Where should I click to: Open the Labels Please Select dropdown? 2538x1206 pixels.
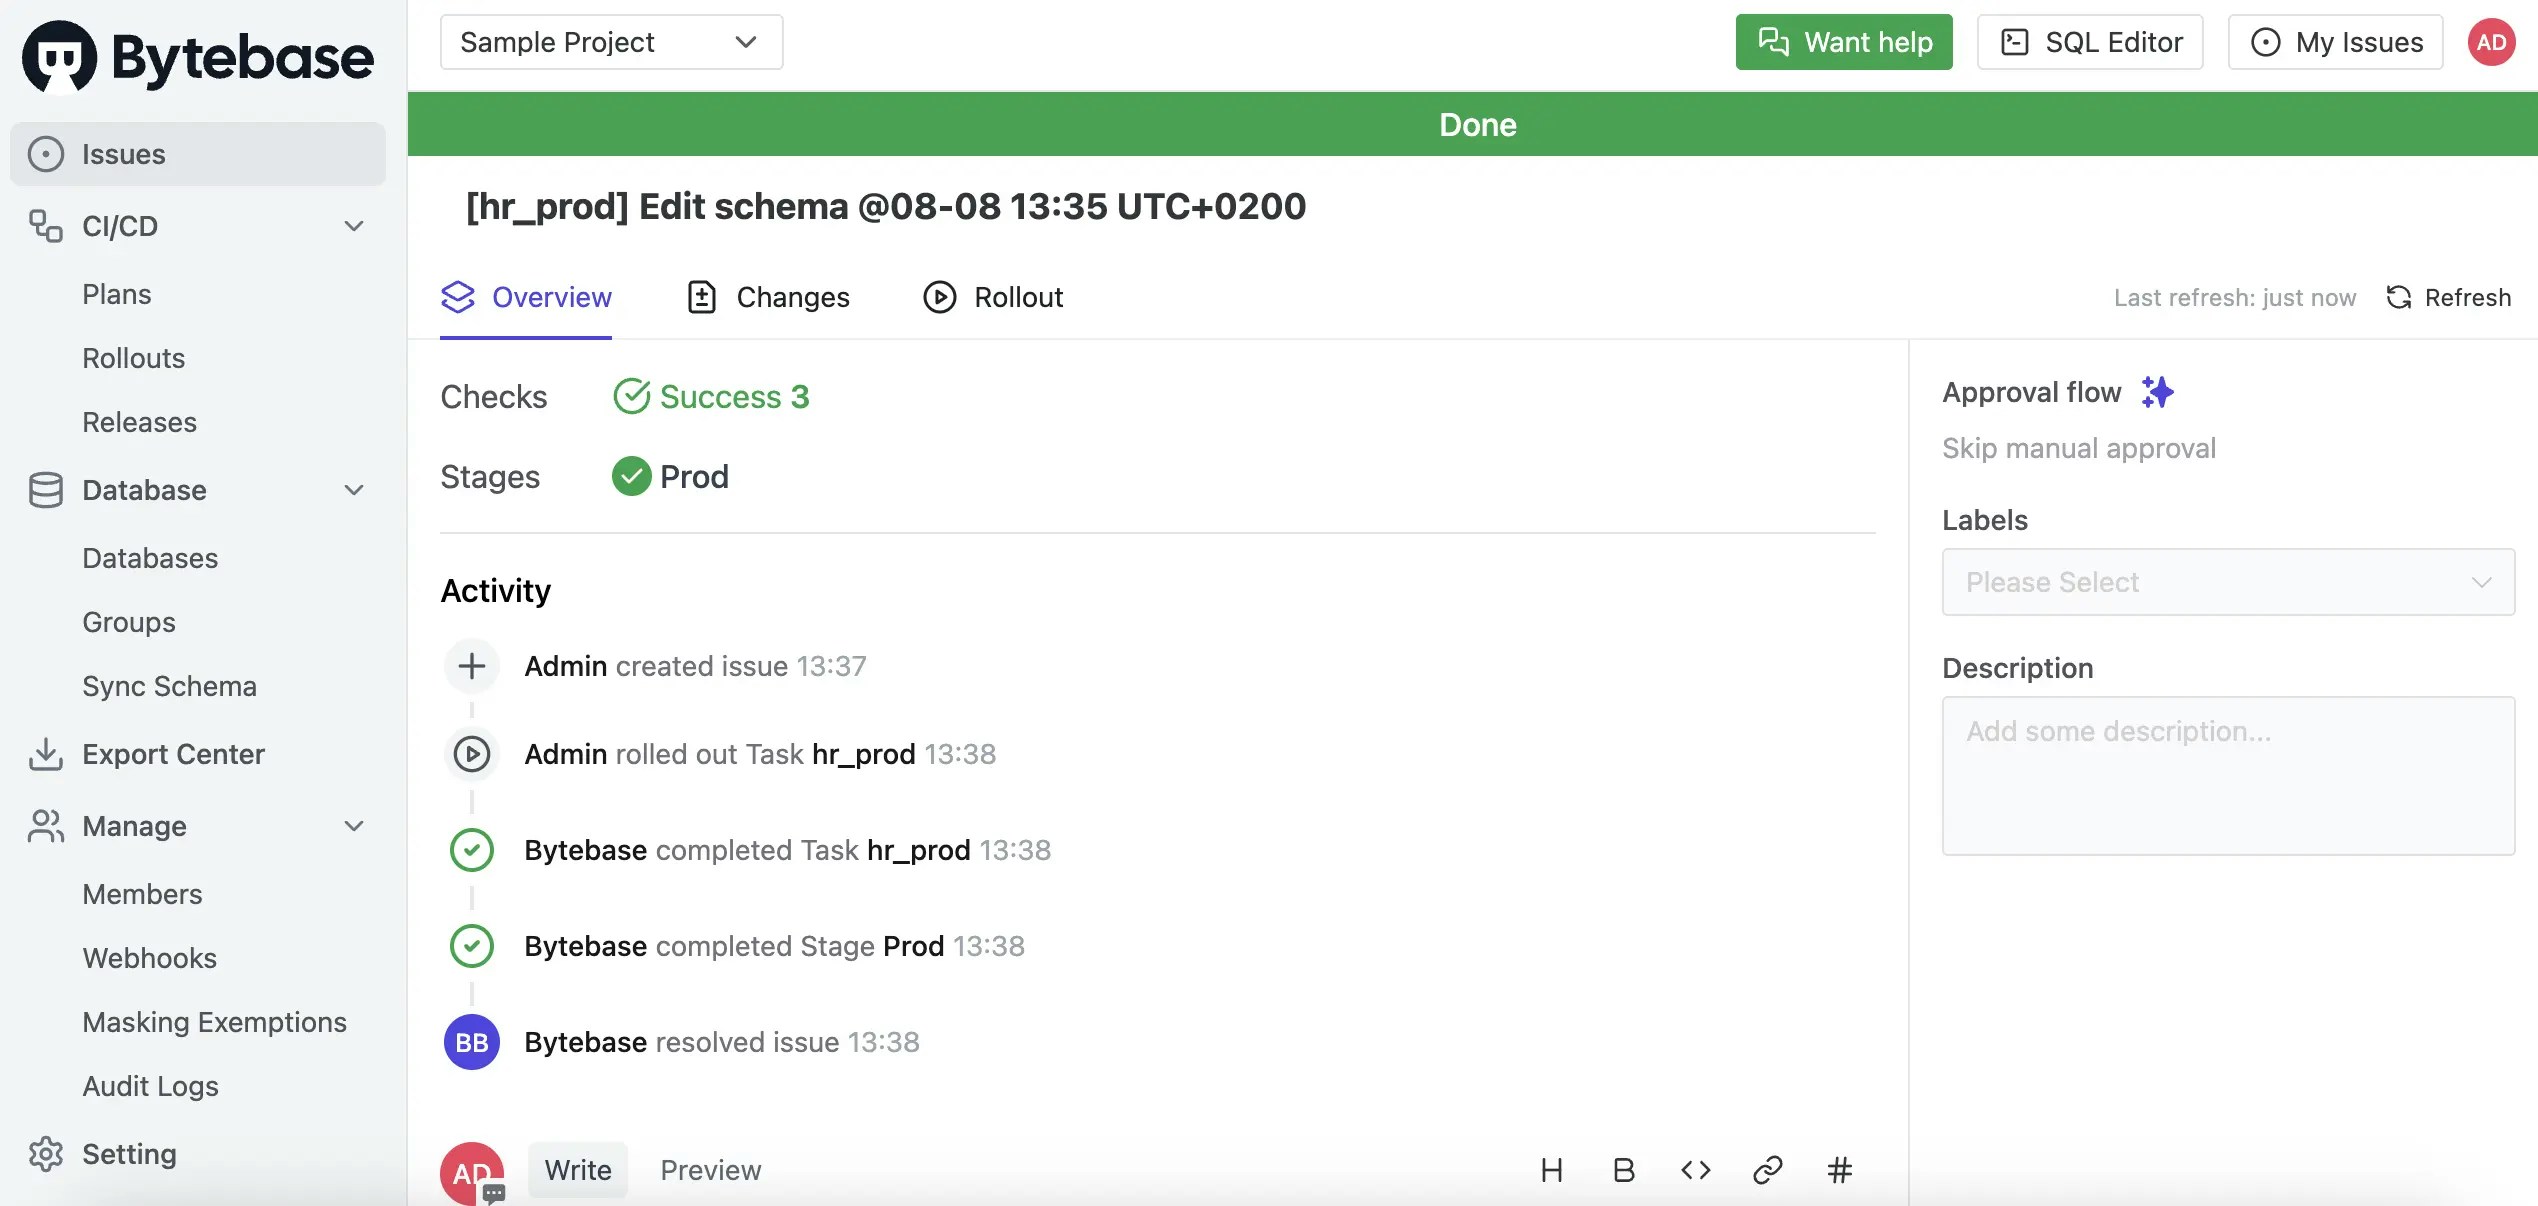point(2228,582)
